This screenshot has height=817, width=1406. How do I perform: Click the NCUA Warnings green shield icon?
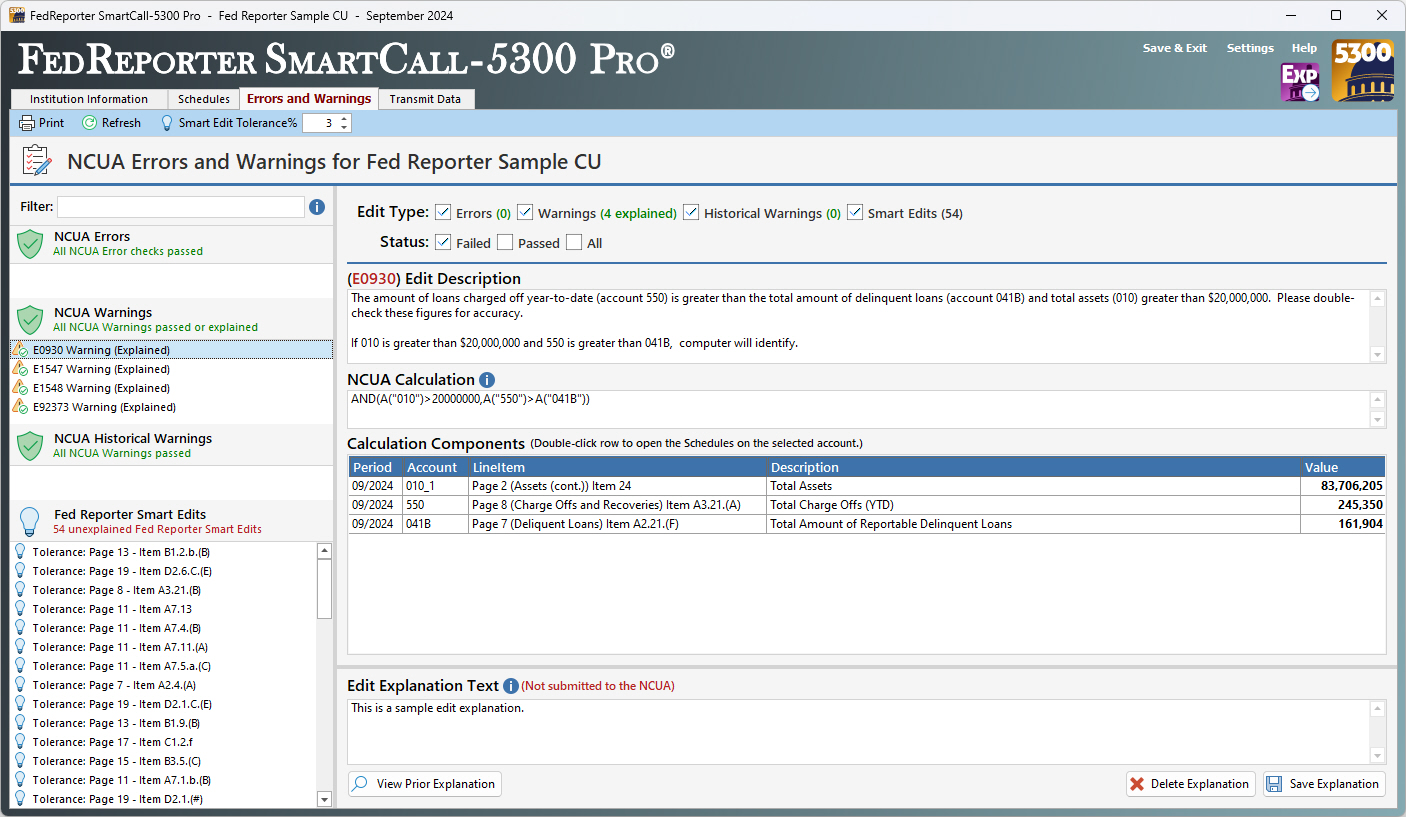[x=30, y=320]
